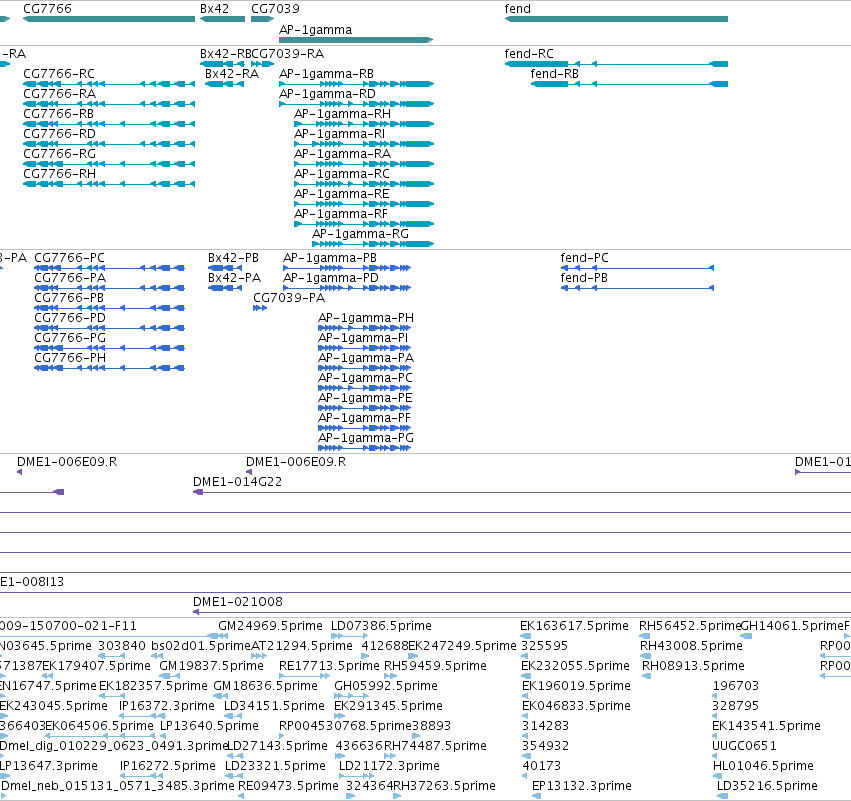Select the teal CG7766 gene bar
The height and width of the screenshot is (801, 851).
[109, 20]
